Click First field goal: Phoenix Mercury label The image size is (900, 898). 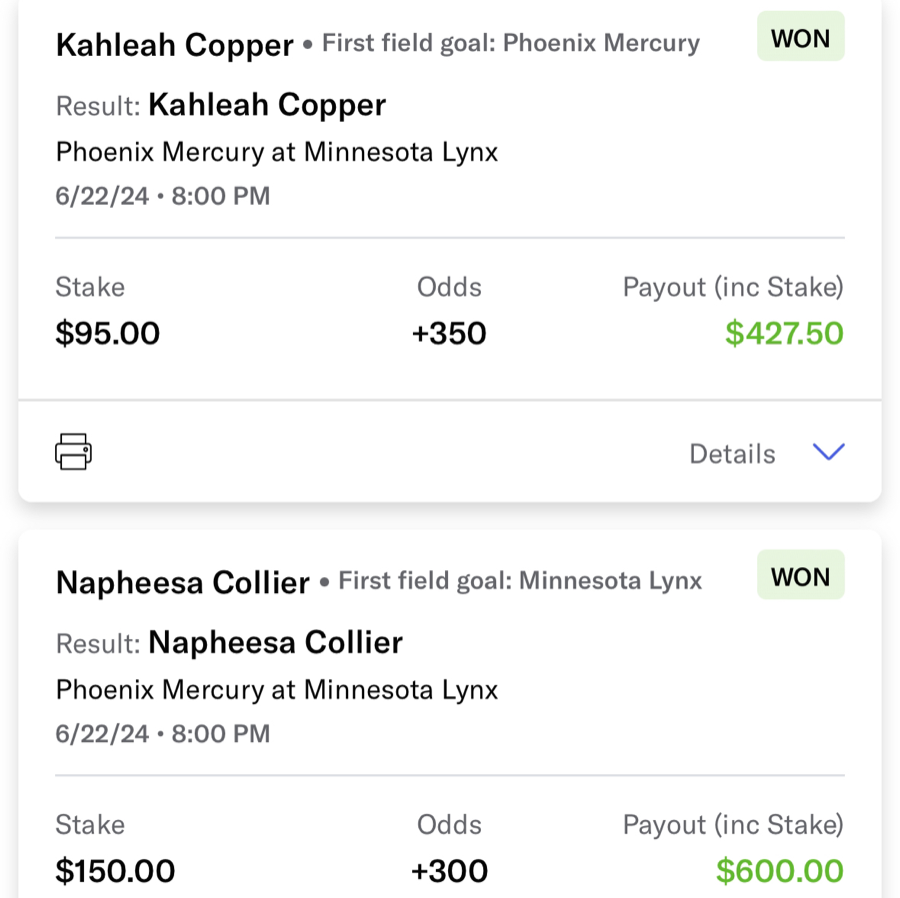(x=510, y=42)
